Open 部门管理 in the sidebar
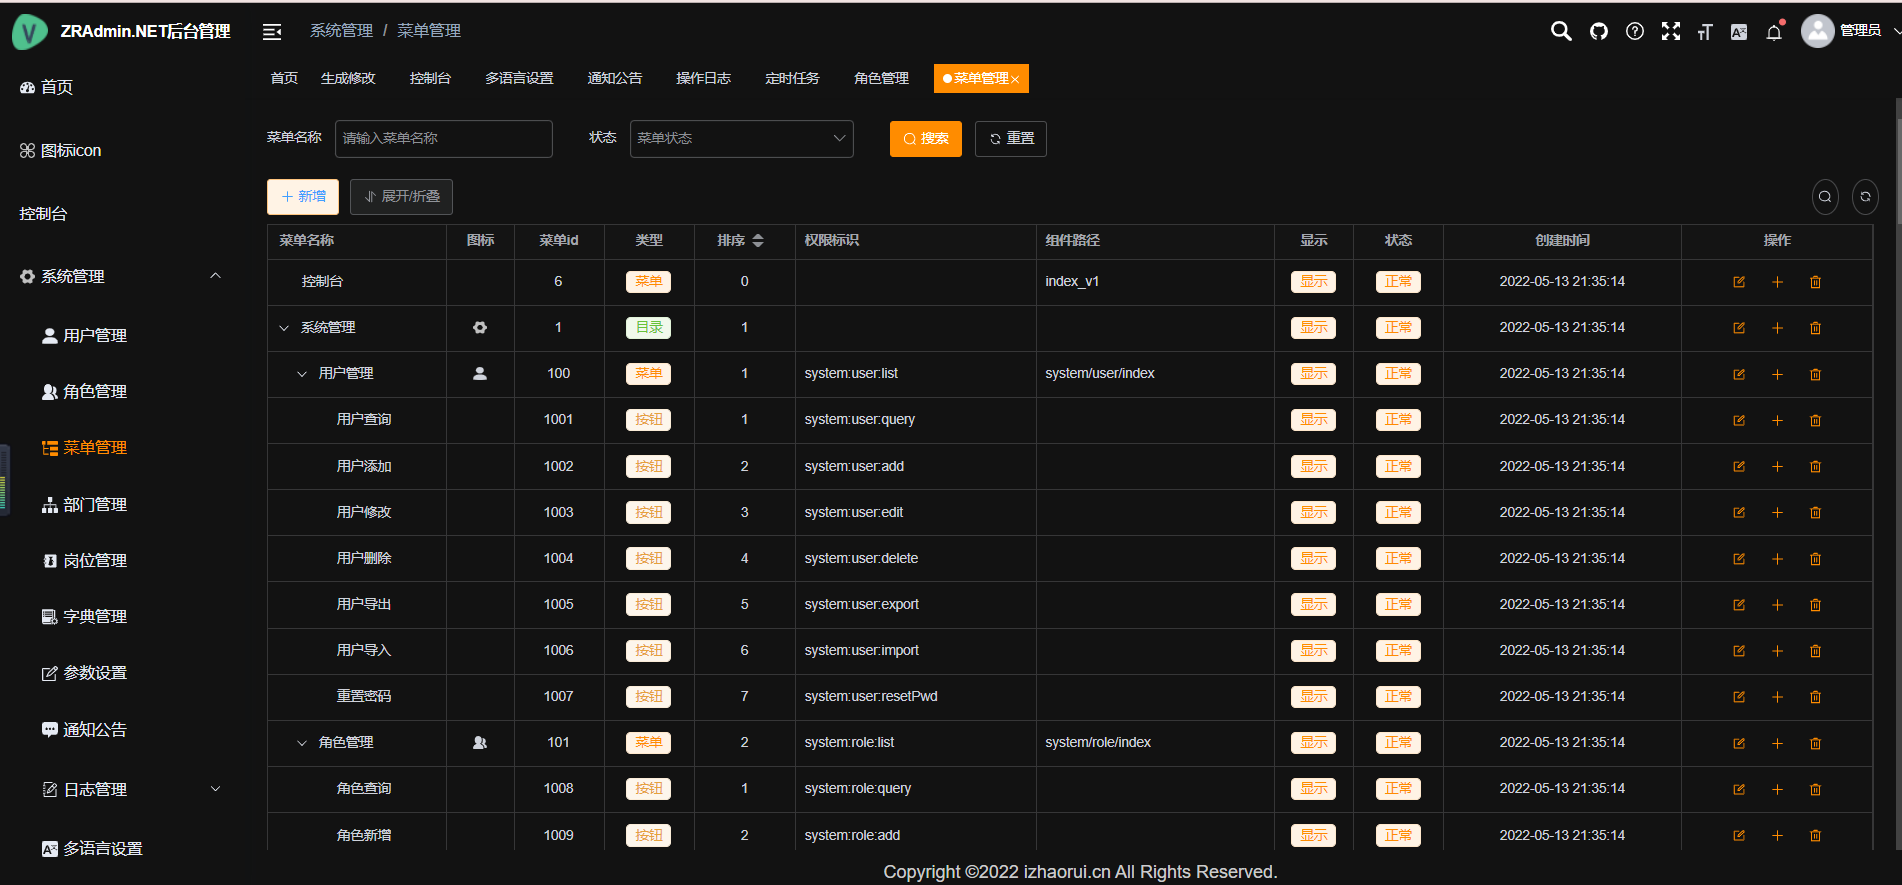 point(95,505)
